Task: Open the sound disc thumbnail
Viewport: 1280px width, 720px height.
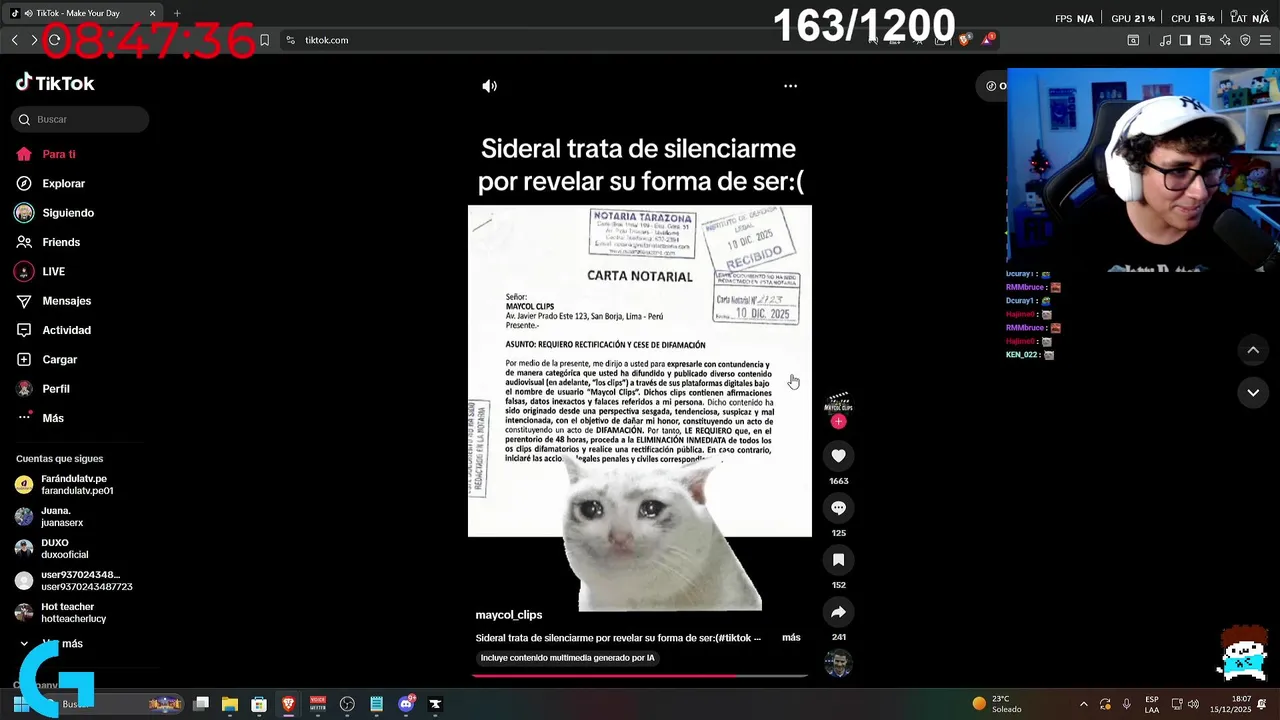Action: point(838,663)
